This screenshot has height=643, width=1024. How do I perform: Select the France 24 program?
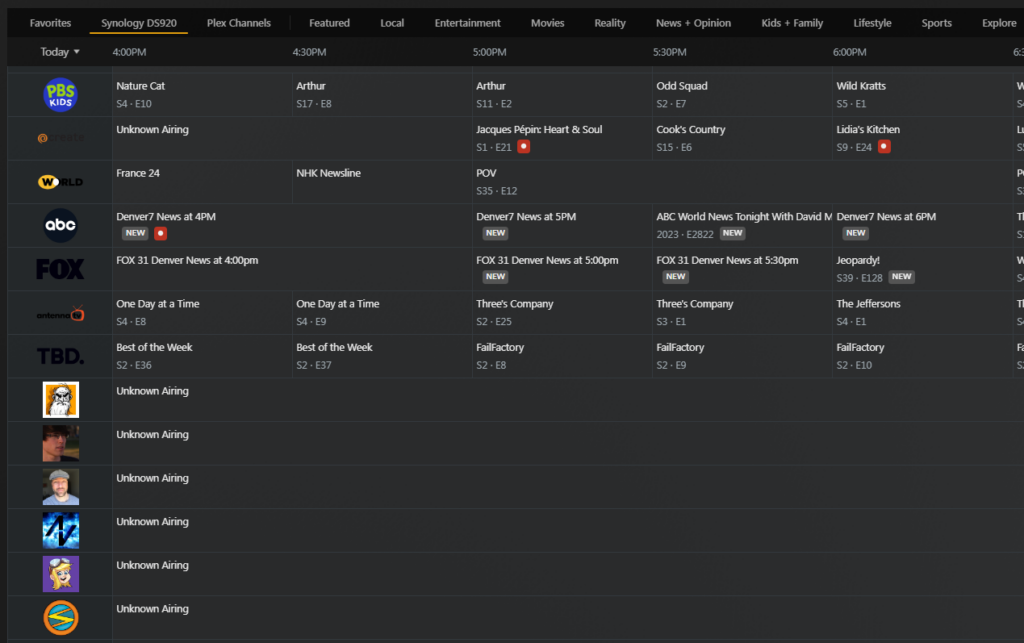point(202,182)
